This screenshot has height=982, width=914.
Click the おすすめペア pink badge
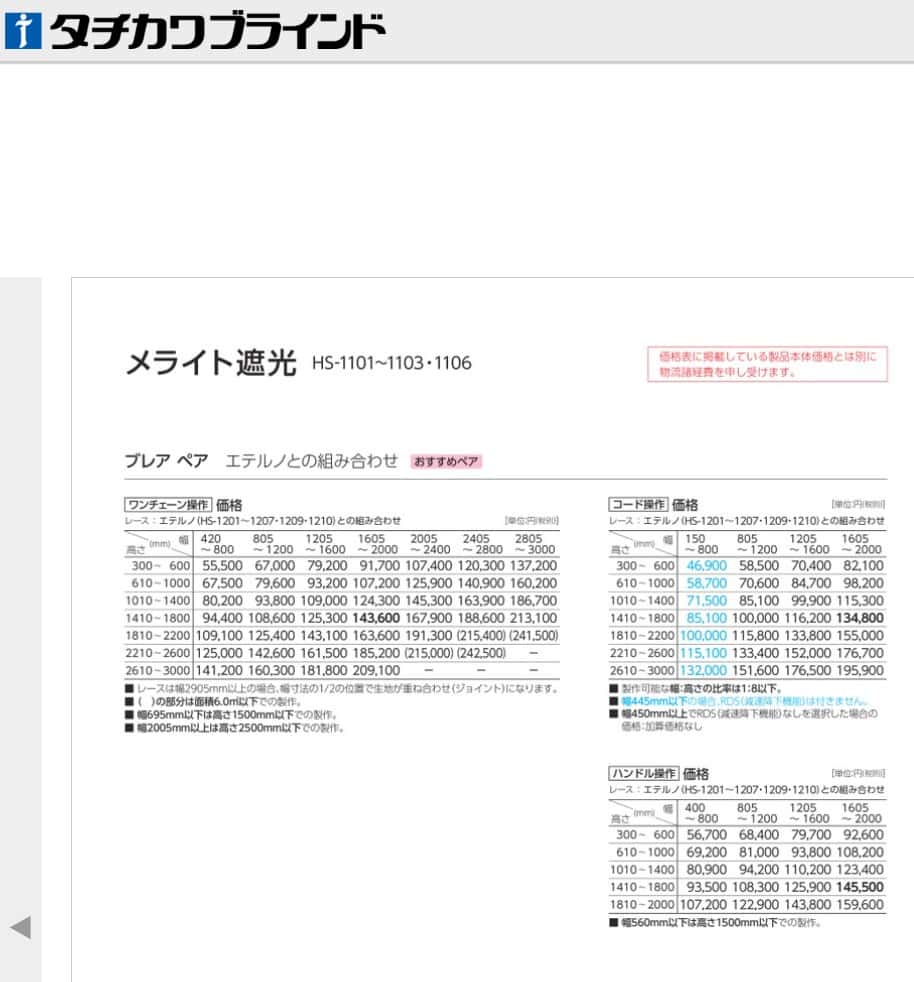(446, 462)
